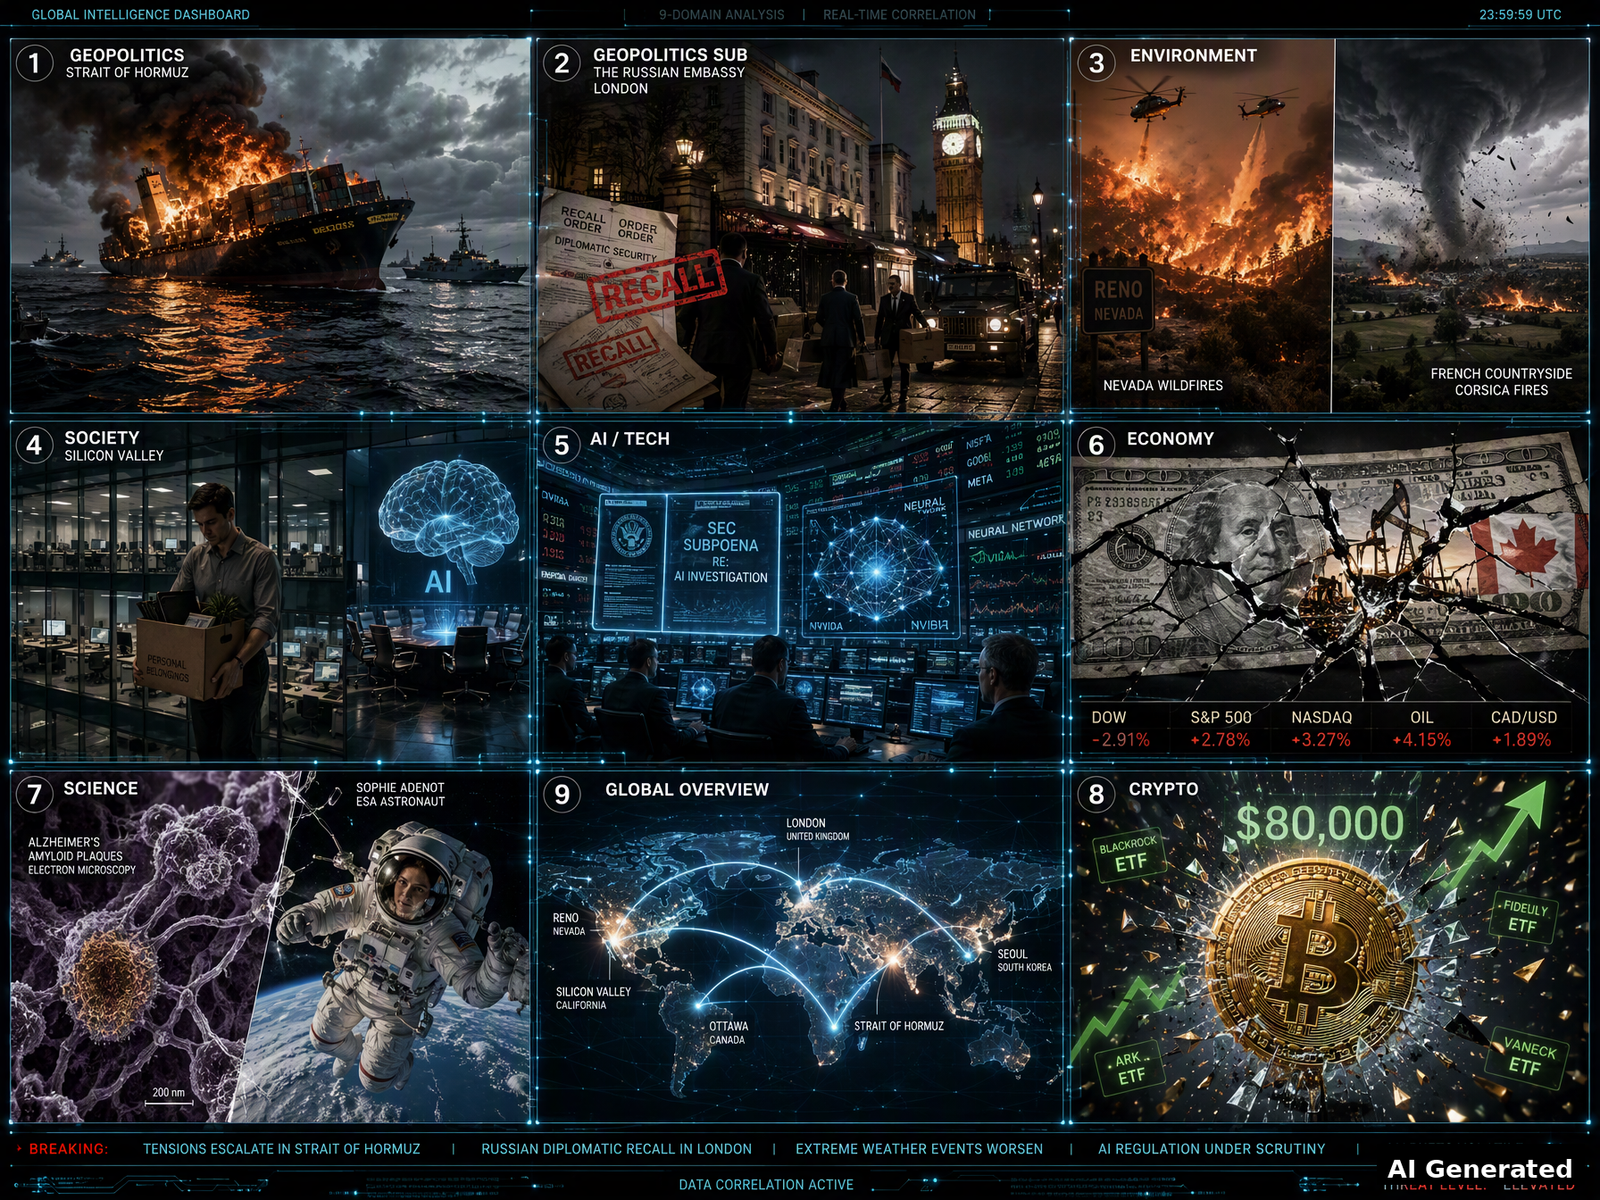Click the GEOPOLITICS SUB panel title
The image size is (1600, 1200).
click(x=670, y=55)
